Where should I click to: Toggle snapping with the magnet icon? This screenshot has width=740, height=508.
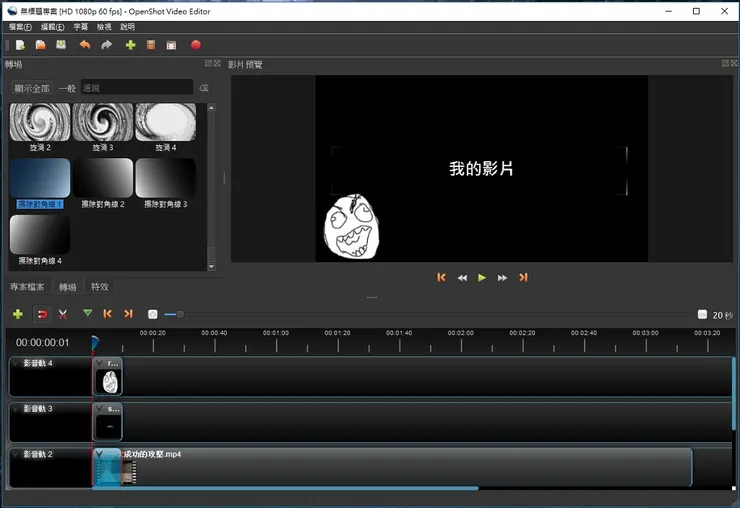42,314
